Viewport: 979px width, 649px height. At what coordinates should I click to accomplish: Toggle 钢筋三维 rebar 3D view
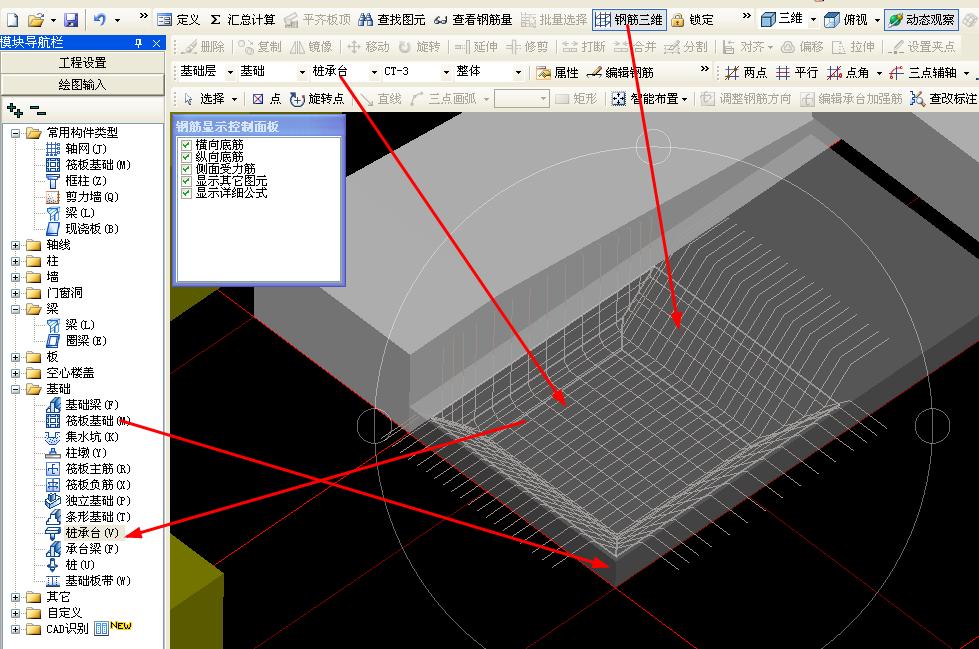(629, 20)
